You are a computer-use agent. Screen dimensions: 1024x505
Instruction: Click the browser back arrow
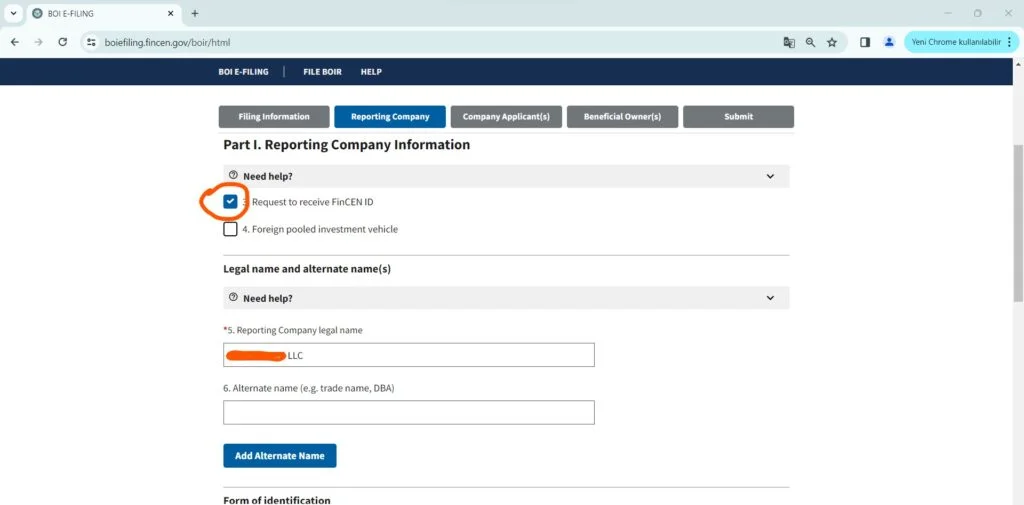click(x=15, y=43)
